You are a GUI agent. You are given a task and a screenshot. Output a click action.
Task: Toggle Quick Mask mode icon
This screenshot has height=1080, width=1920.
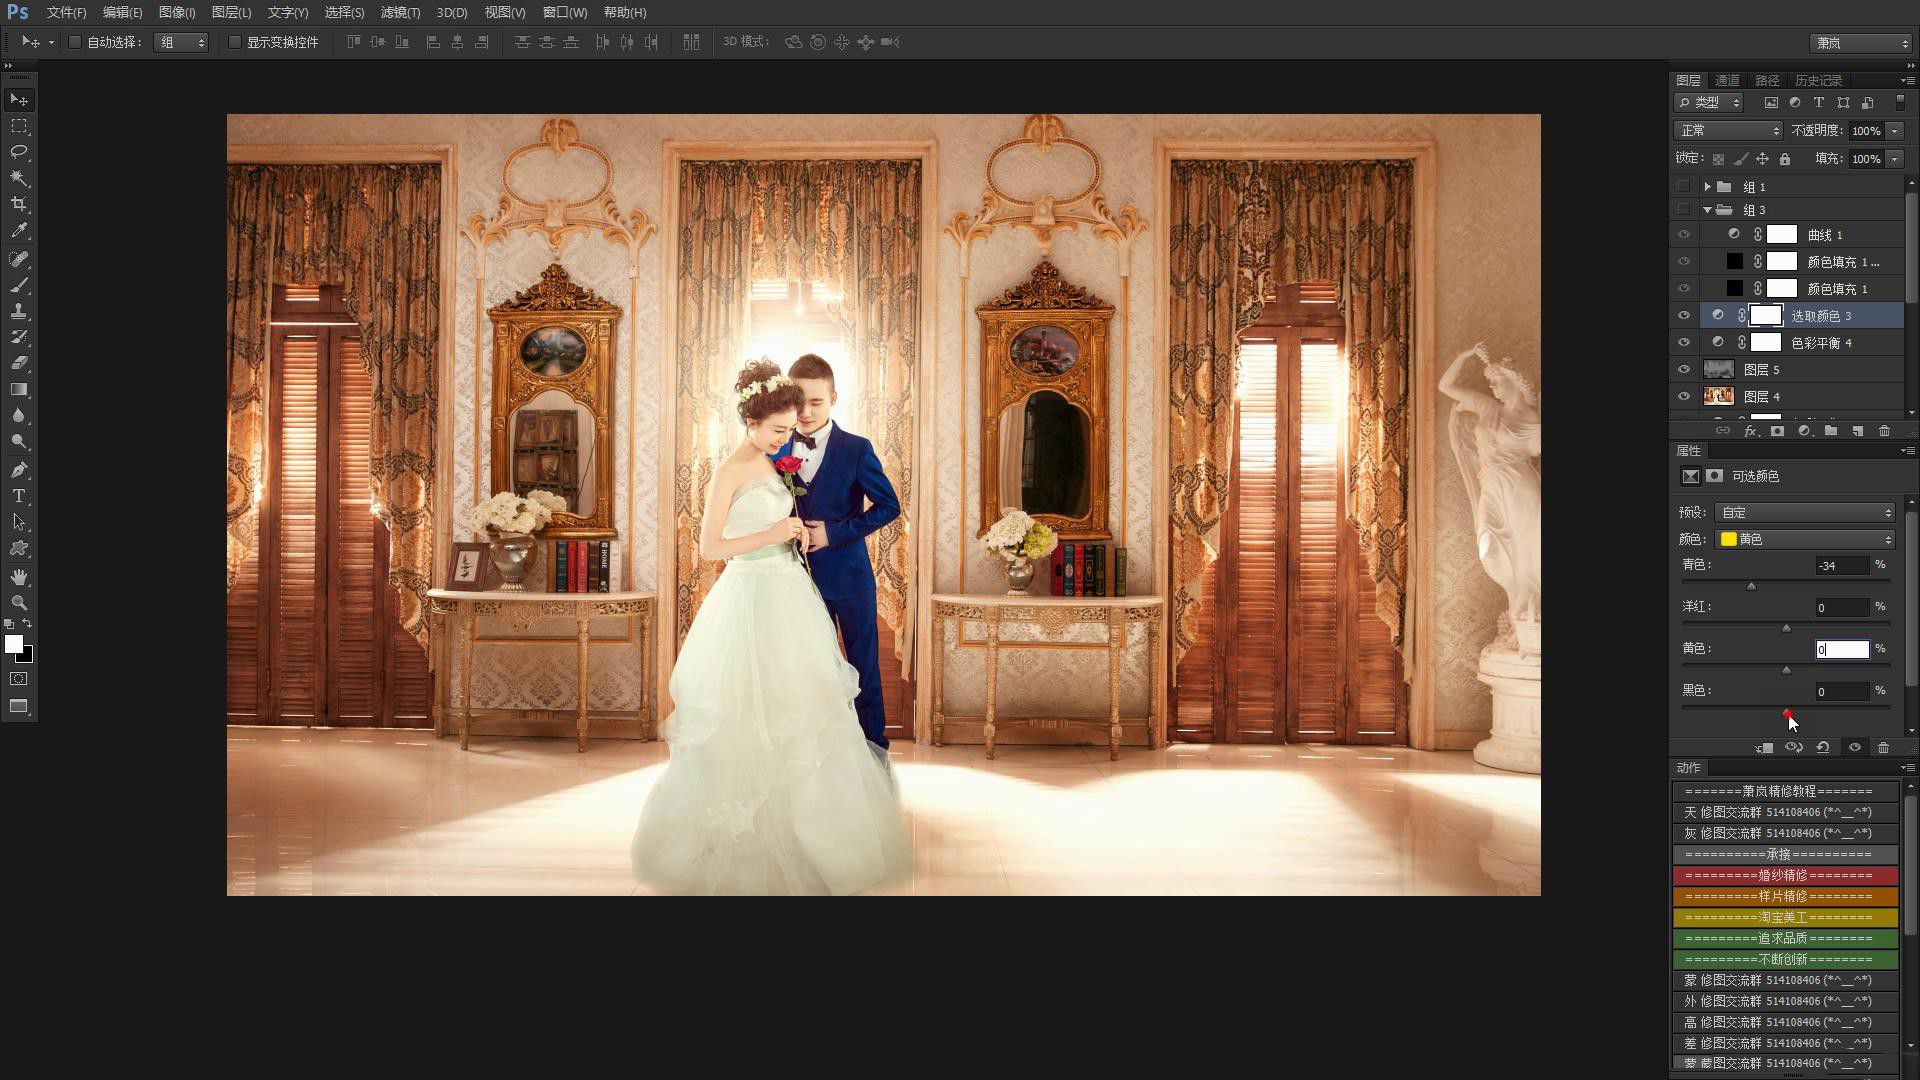[19, 678]
